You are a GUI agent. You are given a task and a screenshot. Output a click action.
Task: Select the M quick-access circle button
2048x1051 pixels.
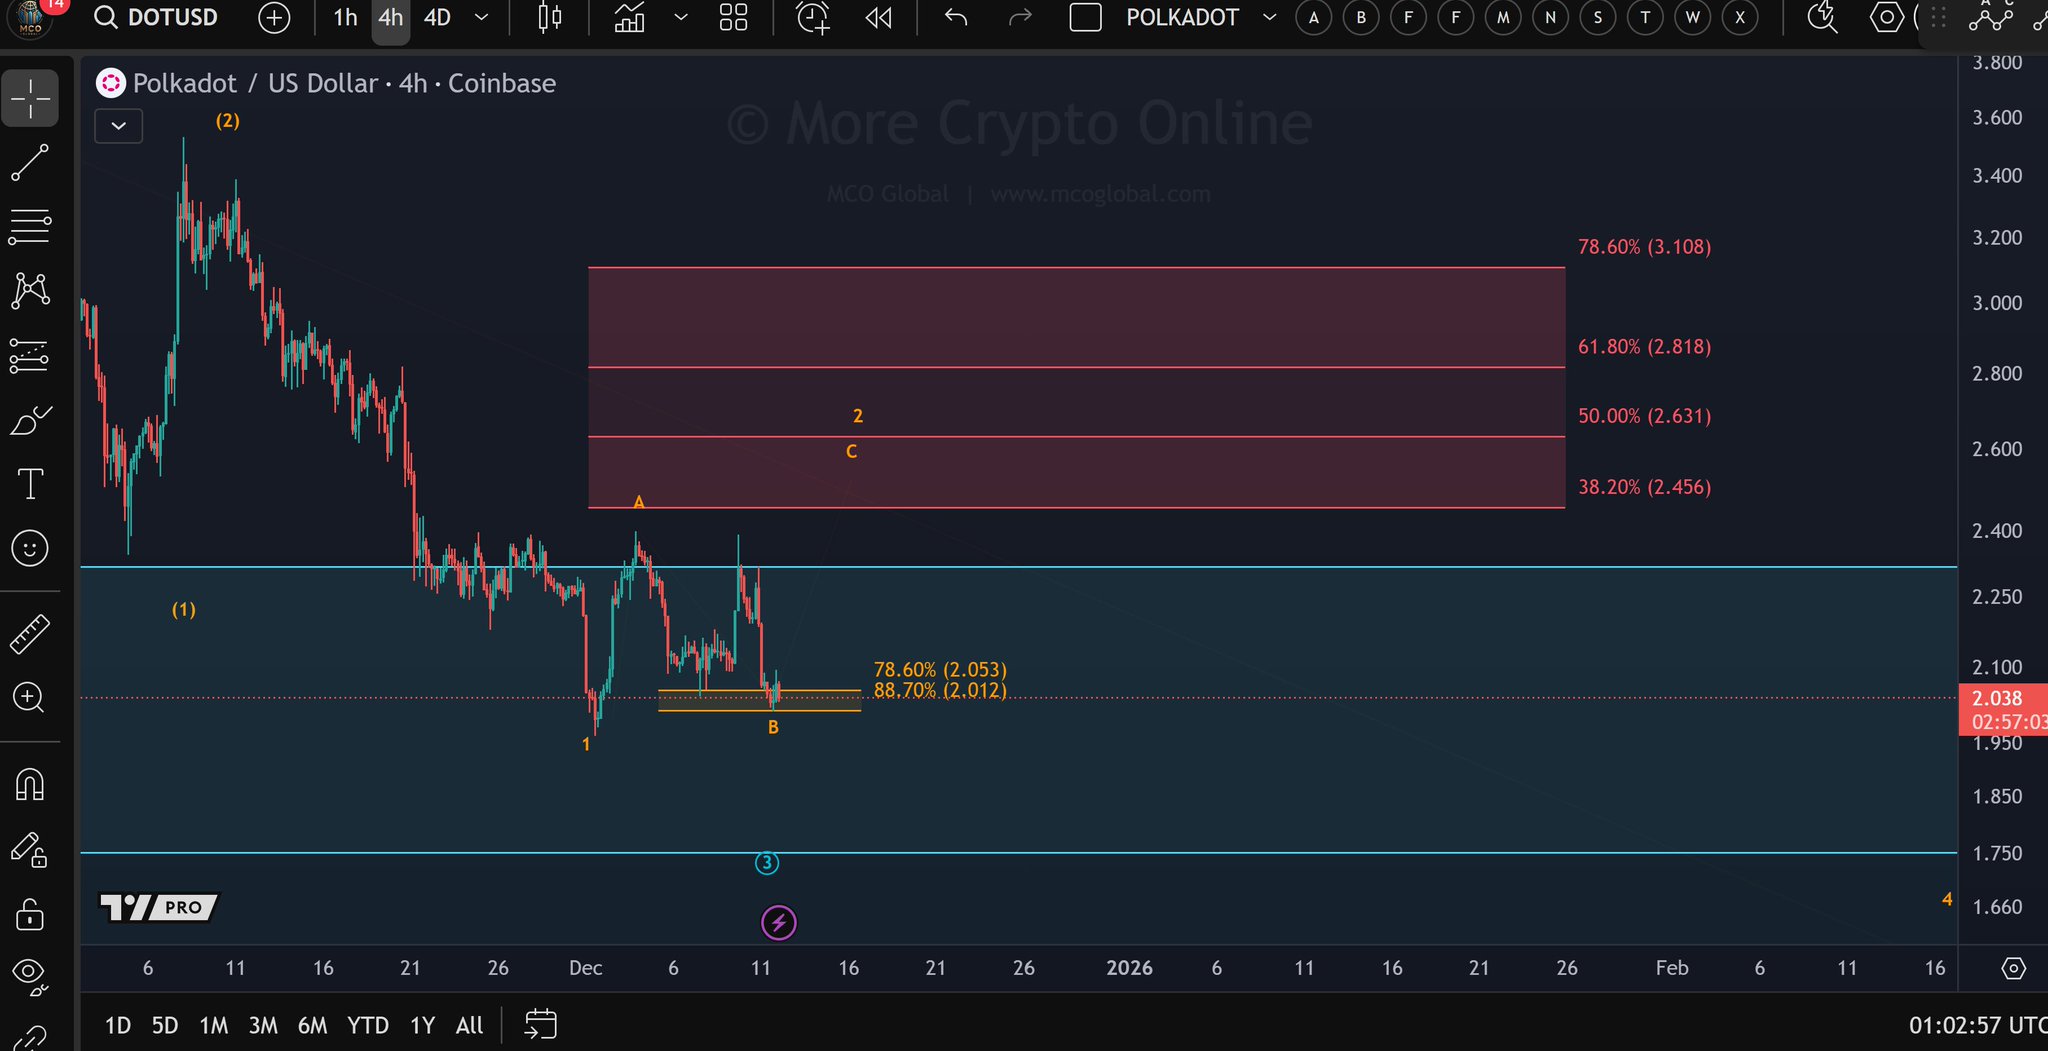tap(1503, 18)
